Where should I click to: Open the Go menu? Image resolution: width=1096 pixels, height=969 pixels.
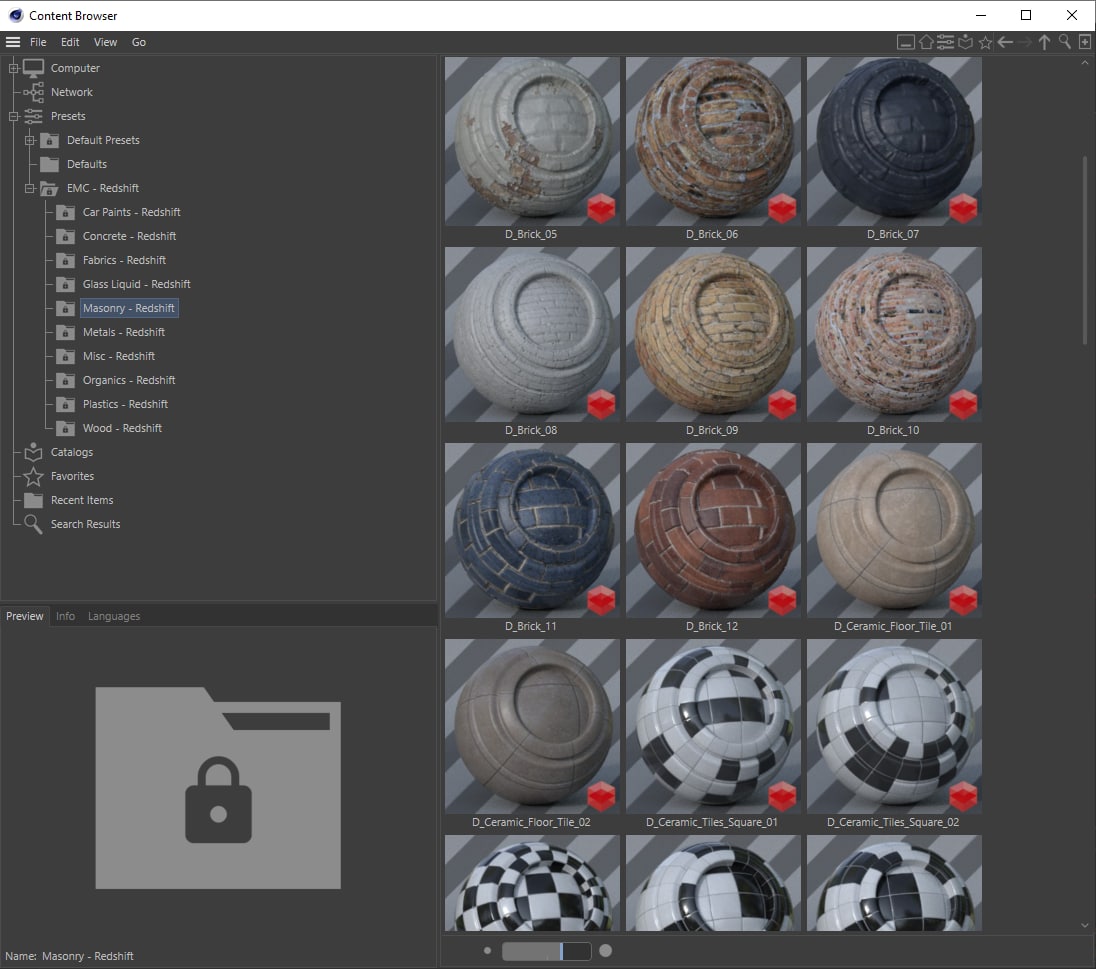139,42
